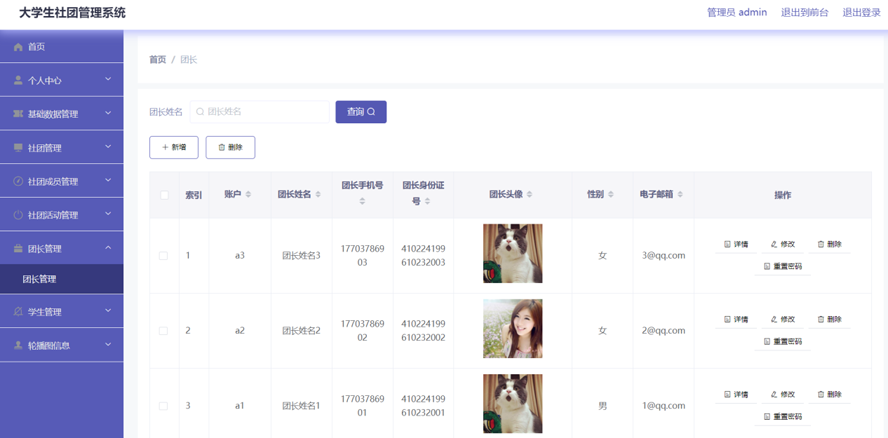Click the bell icon beside 学生管理

coord(18,312)
